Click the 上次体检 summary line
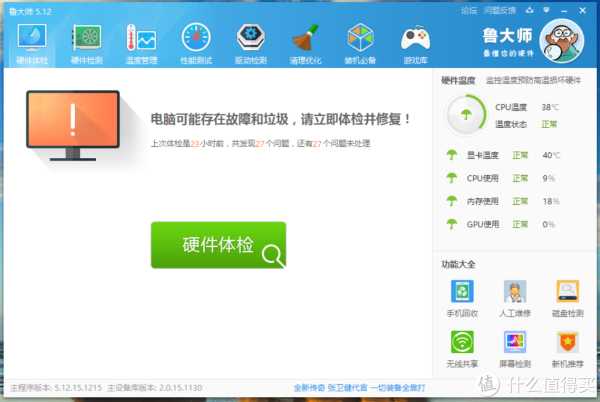The width and height of the screenshot is (600, 402). 260,143
